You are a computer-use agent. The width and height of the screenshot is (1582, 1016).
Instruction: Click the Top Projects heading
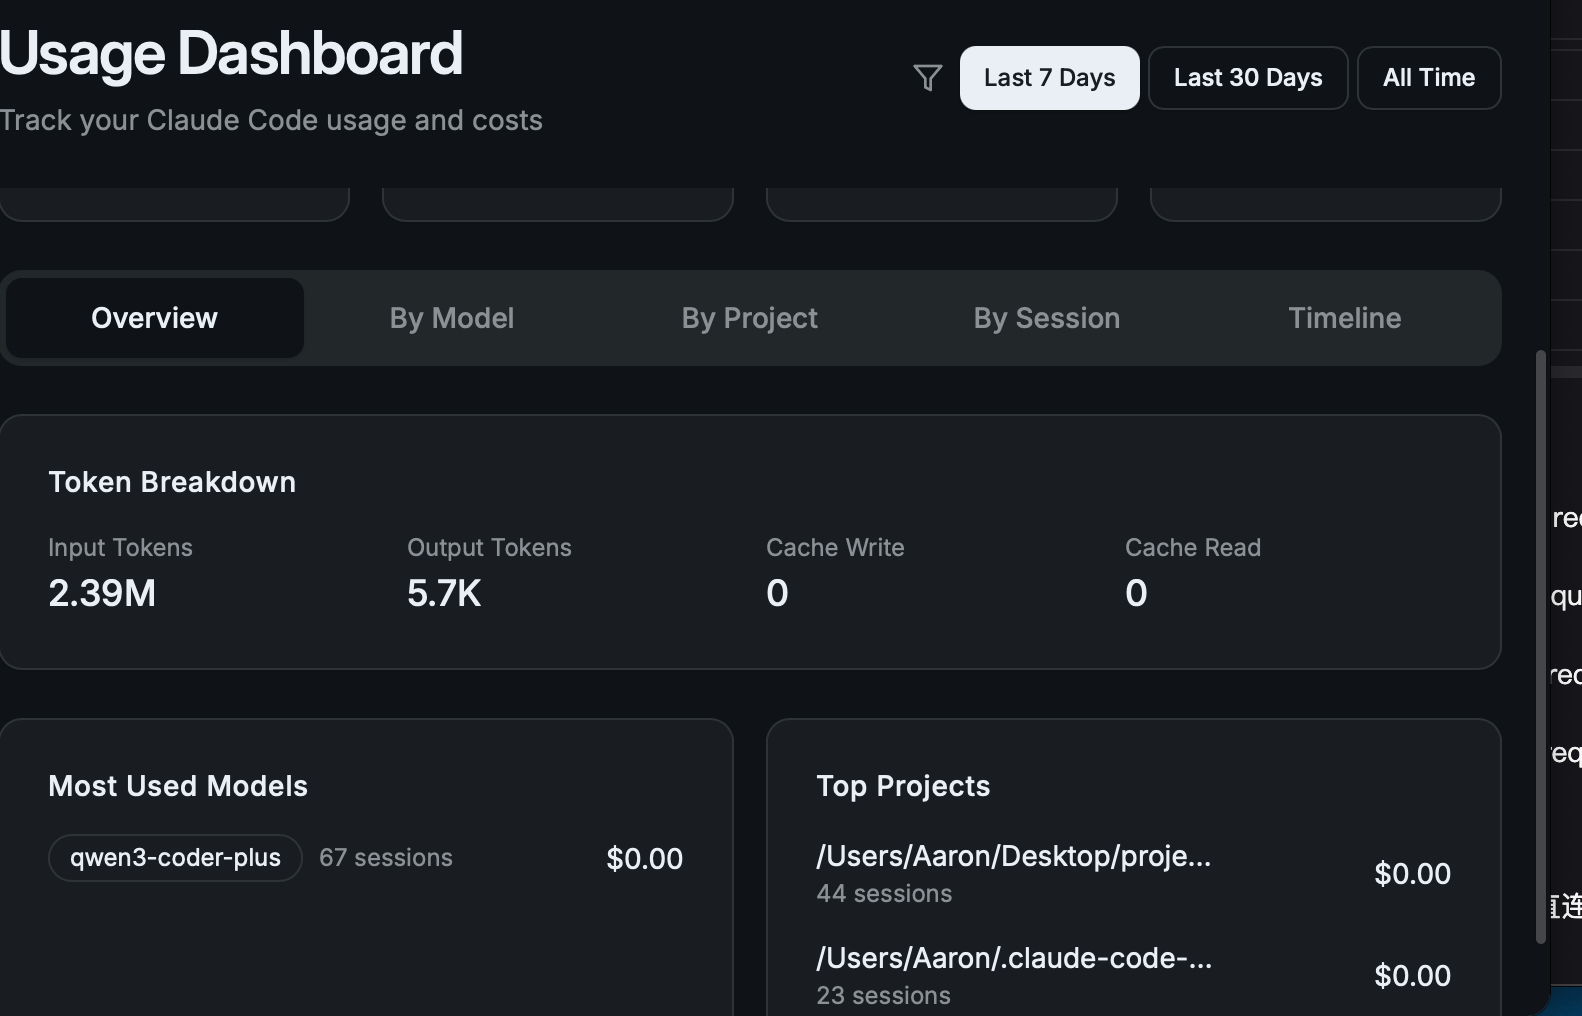tap(903, 786)
